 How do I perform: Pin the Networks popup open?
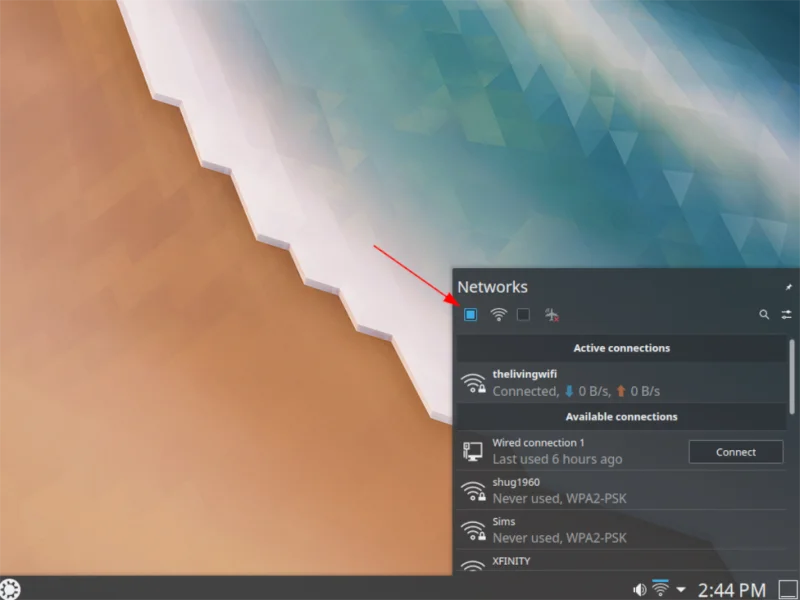(788, 287)
